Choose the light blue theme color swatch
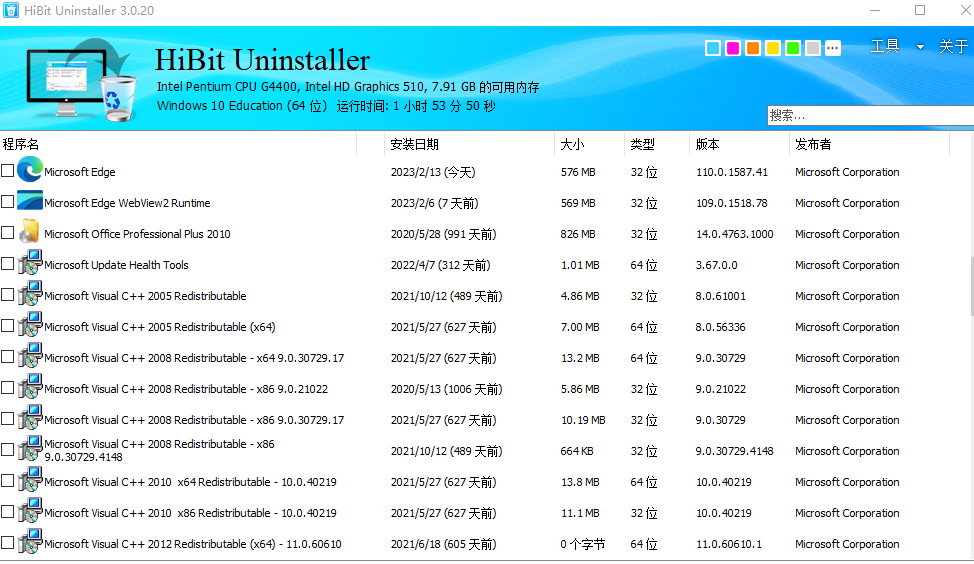974x564 pixels. click(713, 48)
